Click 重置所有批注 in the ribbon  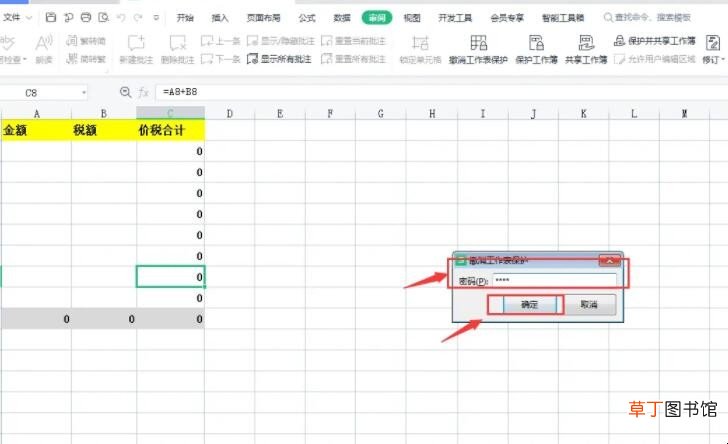(353, 59)
